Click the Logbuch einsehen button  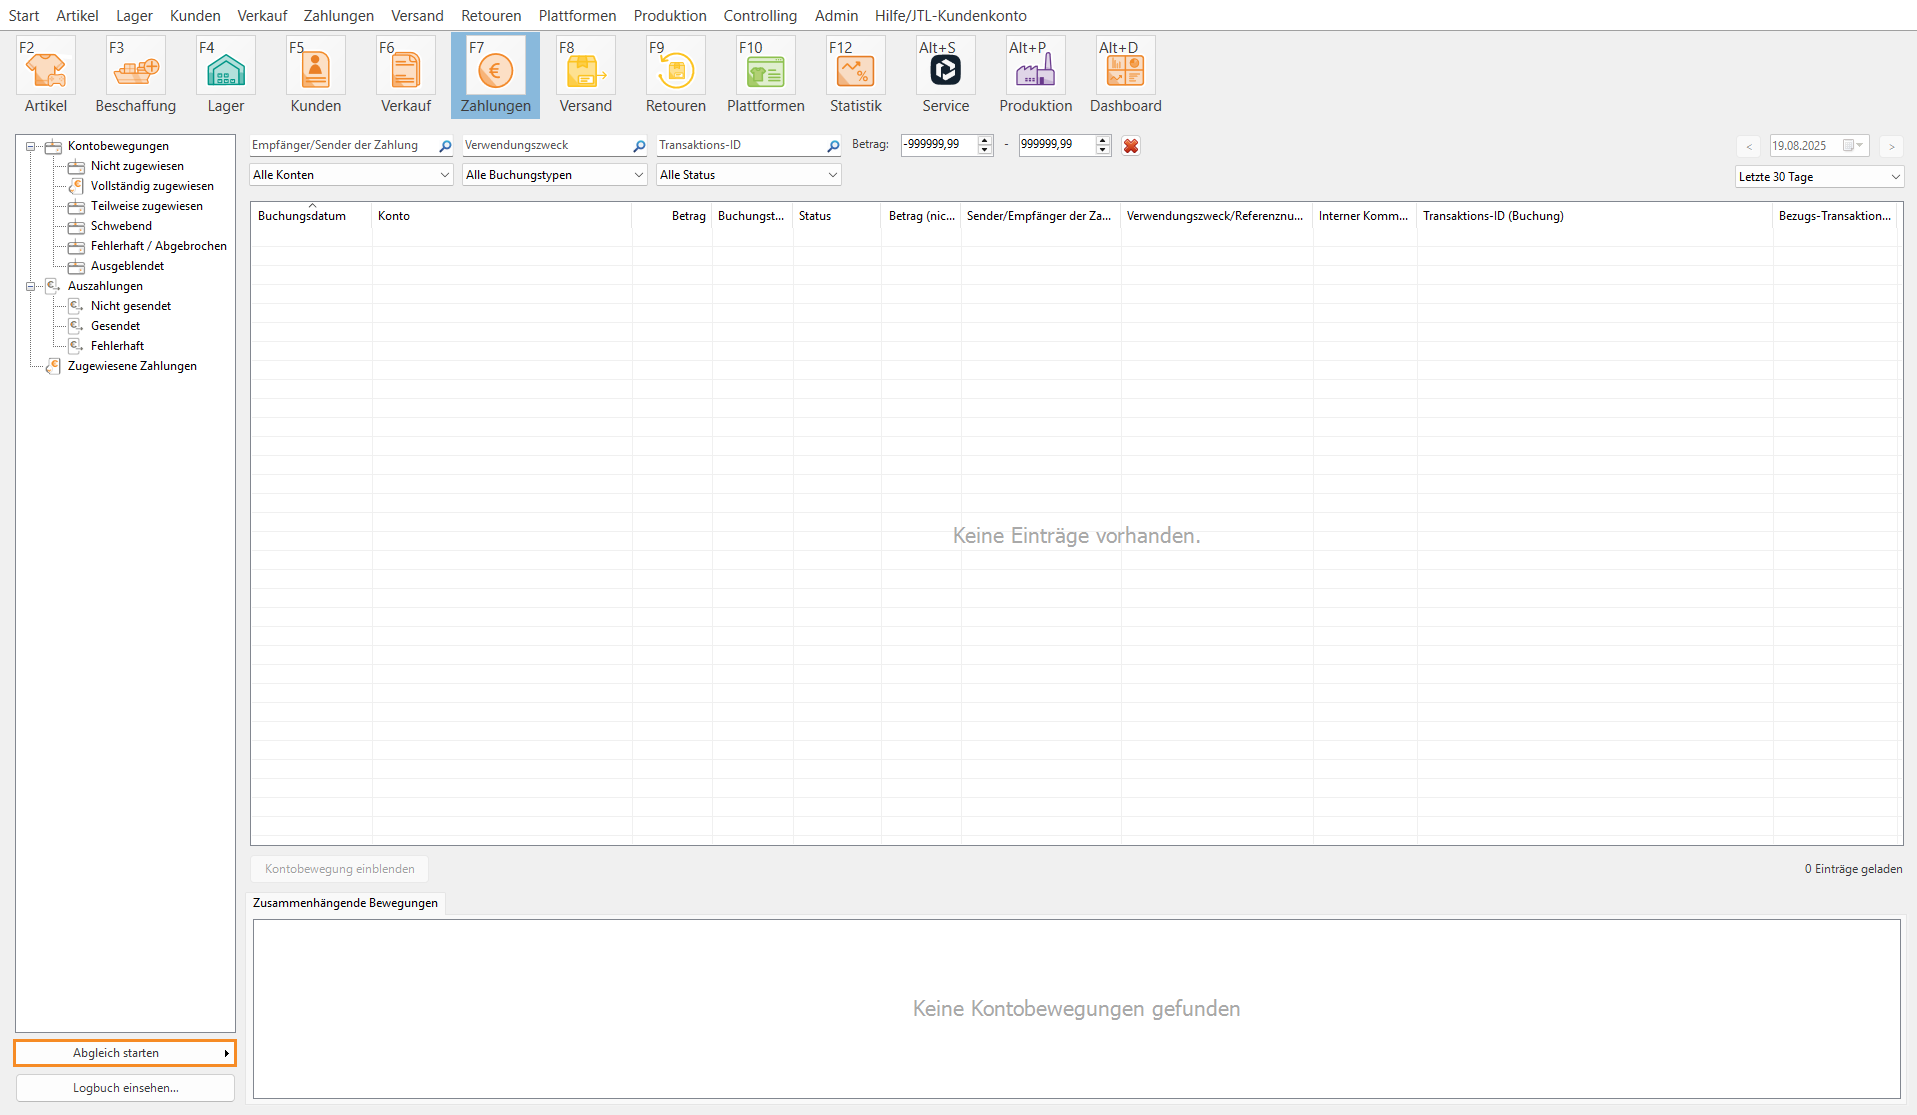click(x=125, y=1088)
